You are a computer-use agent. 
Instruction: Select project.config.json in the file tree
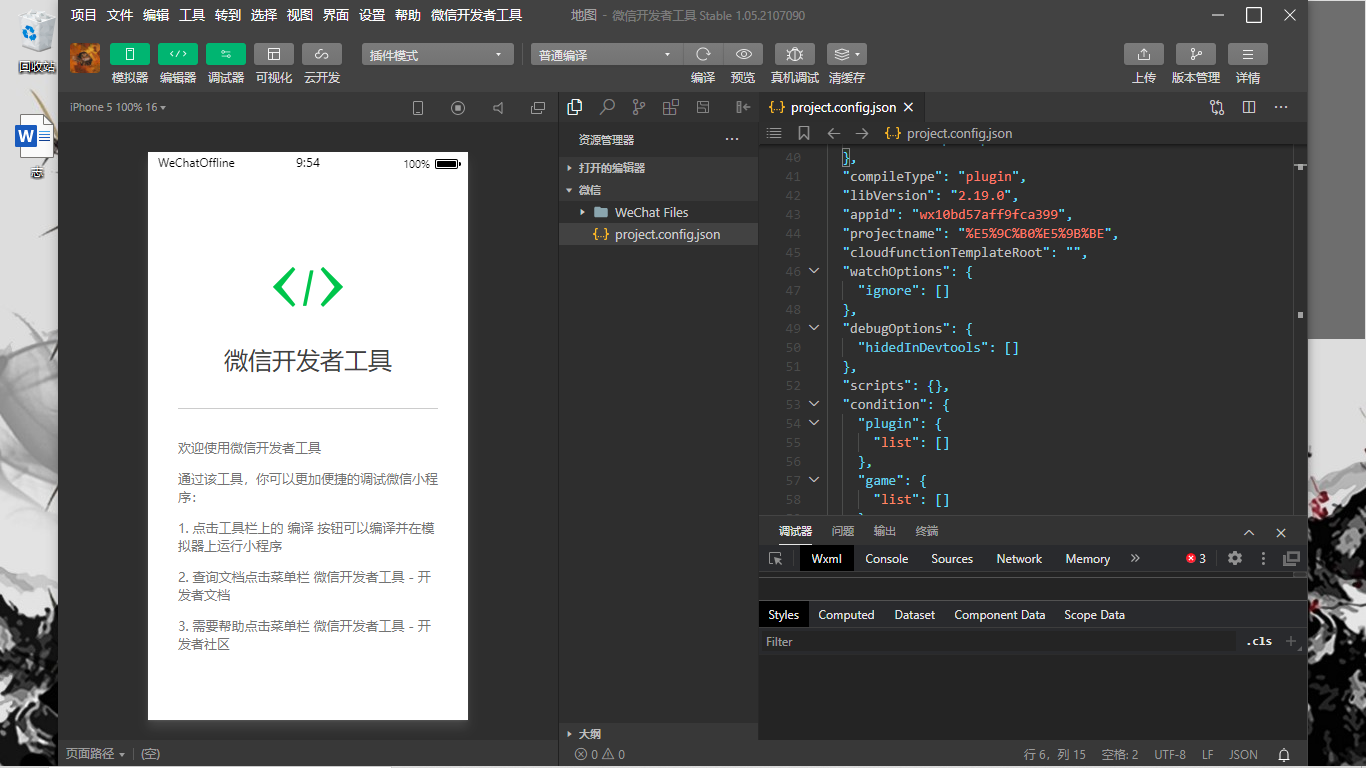tap(659, 234)
